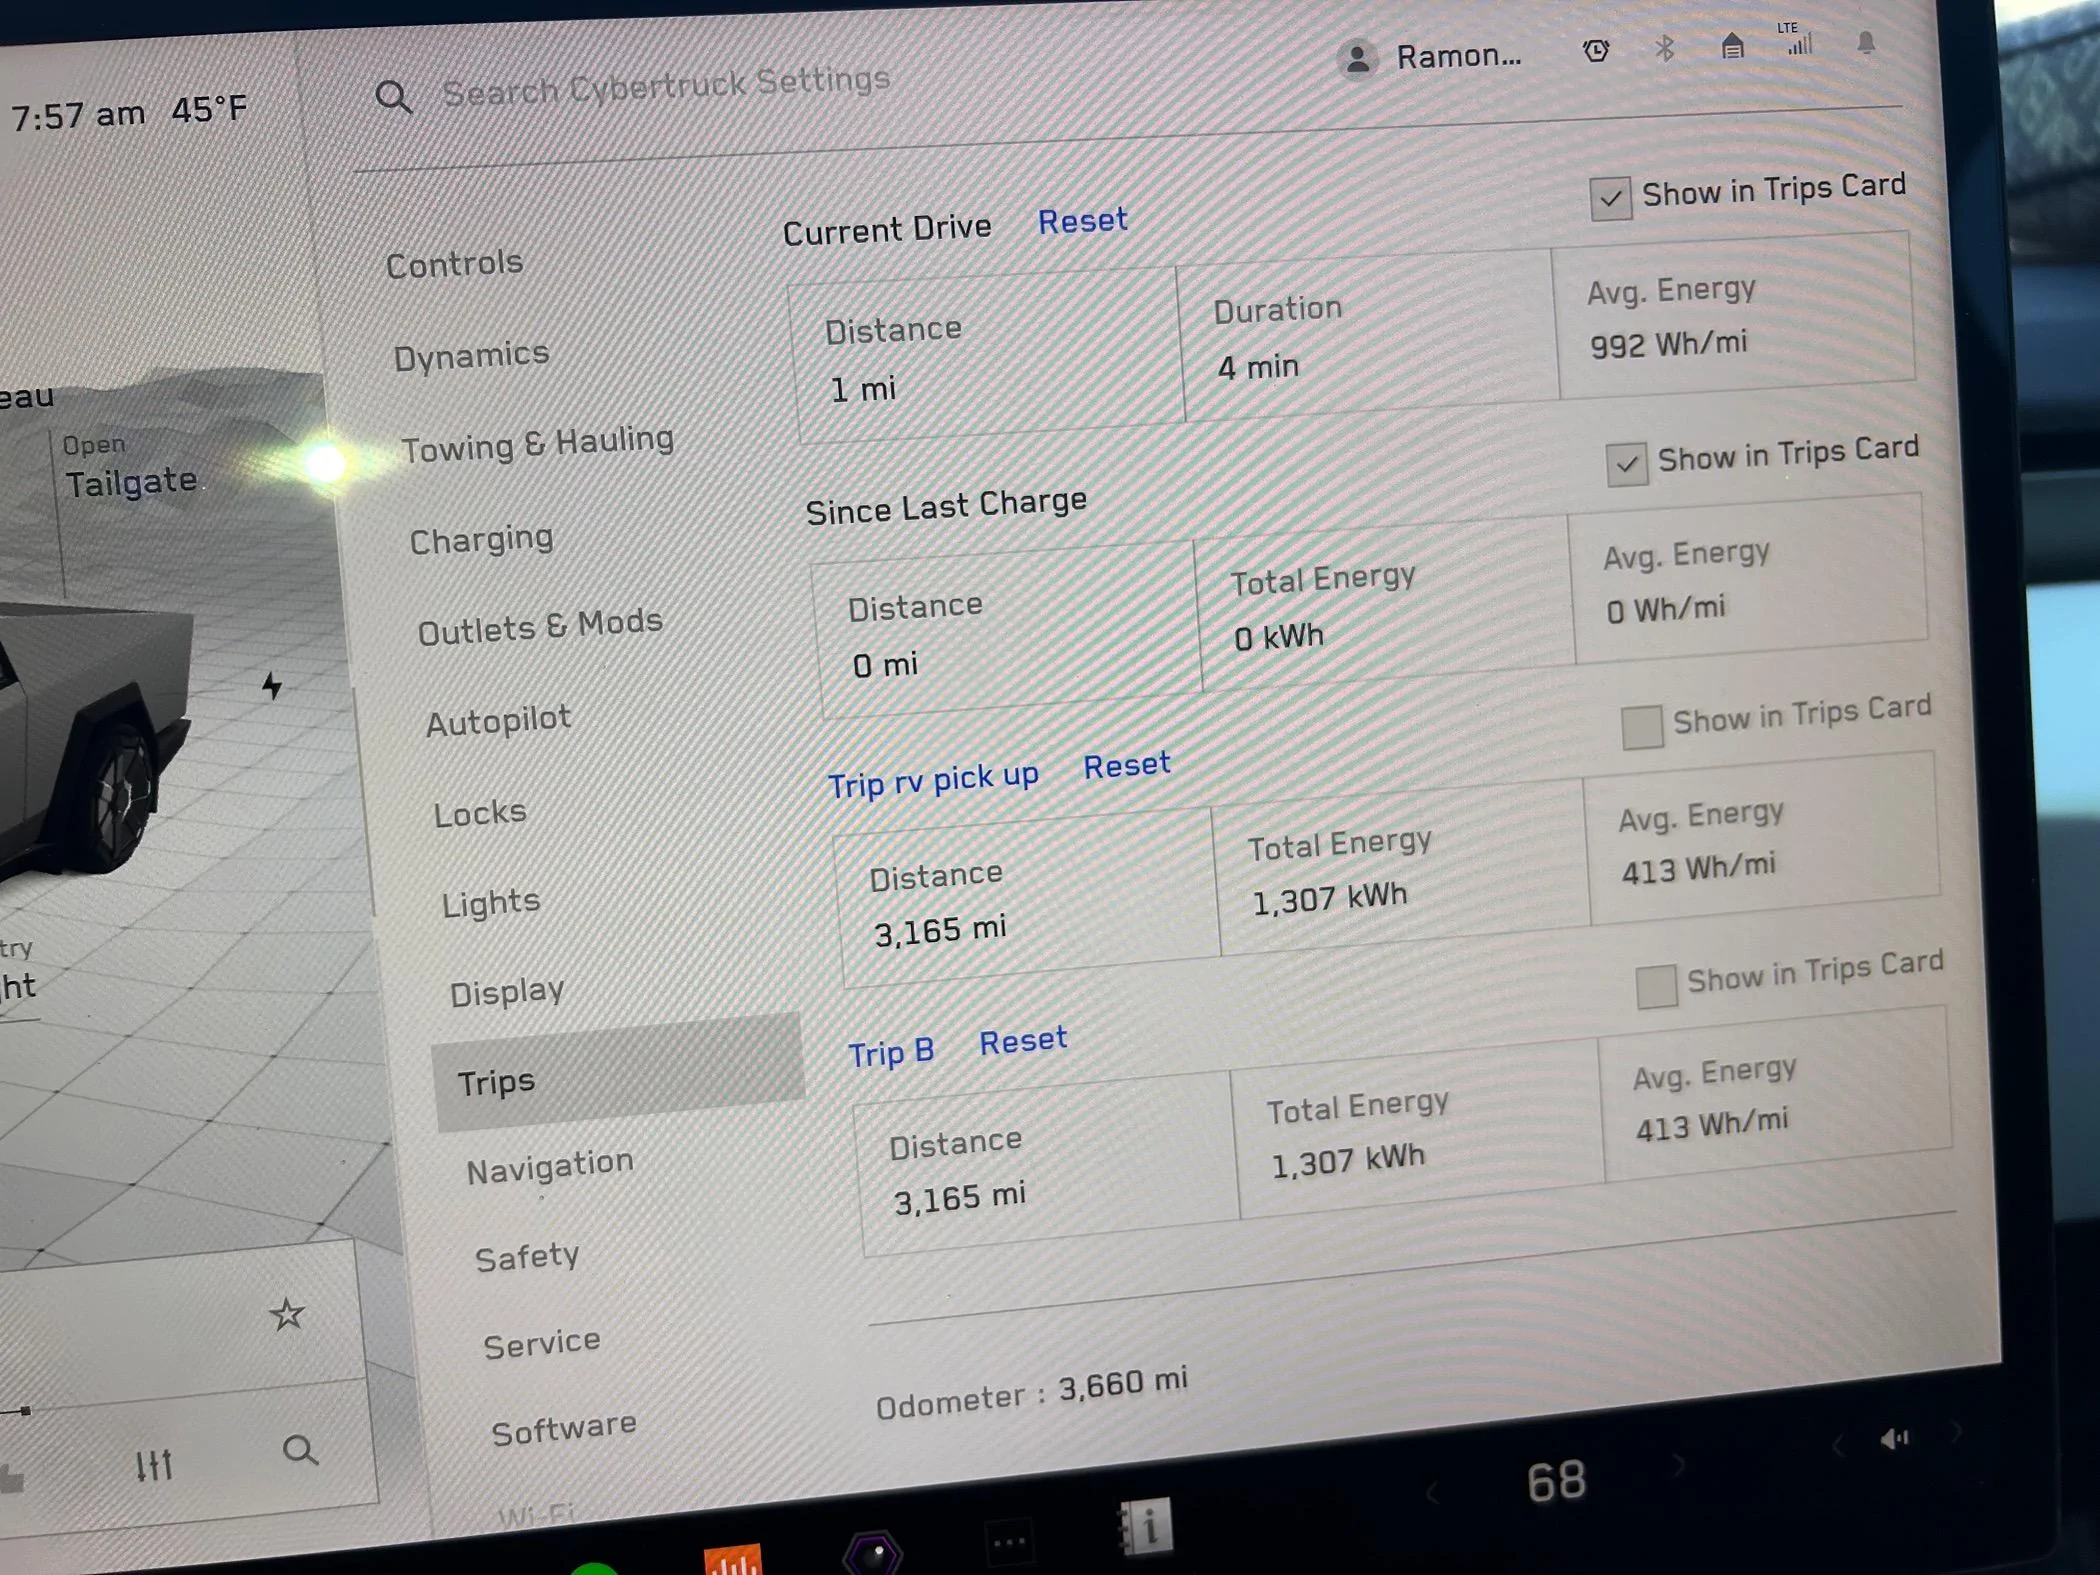Viewport: 2100px width, 1575px height.
Task: Open Navigation settings
Action: (550, 1166)
